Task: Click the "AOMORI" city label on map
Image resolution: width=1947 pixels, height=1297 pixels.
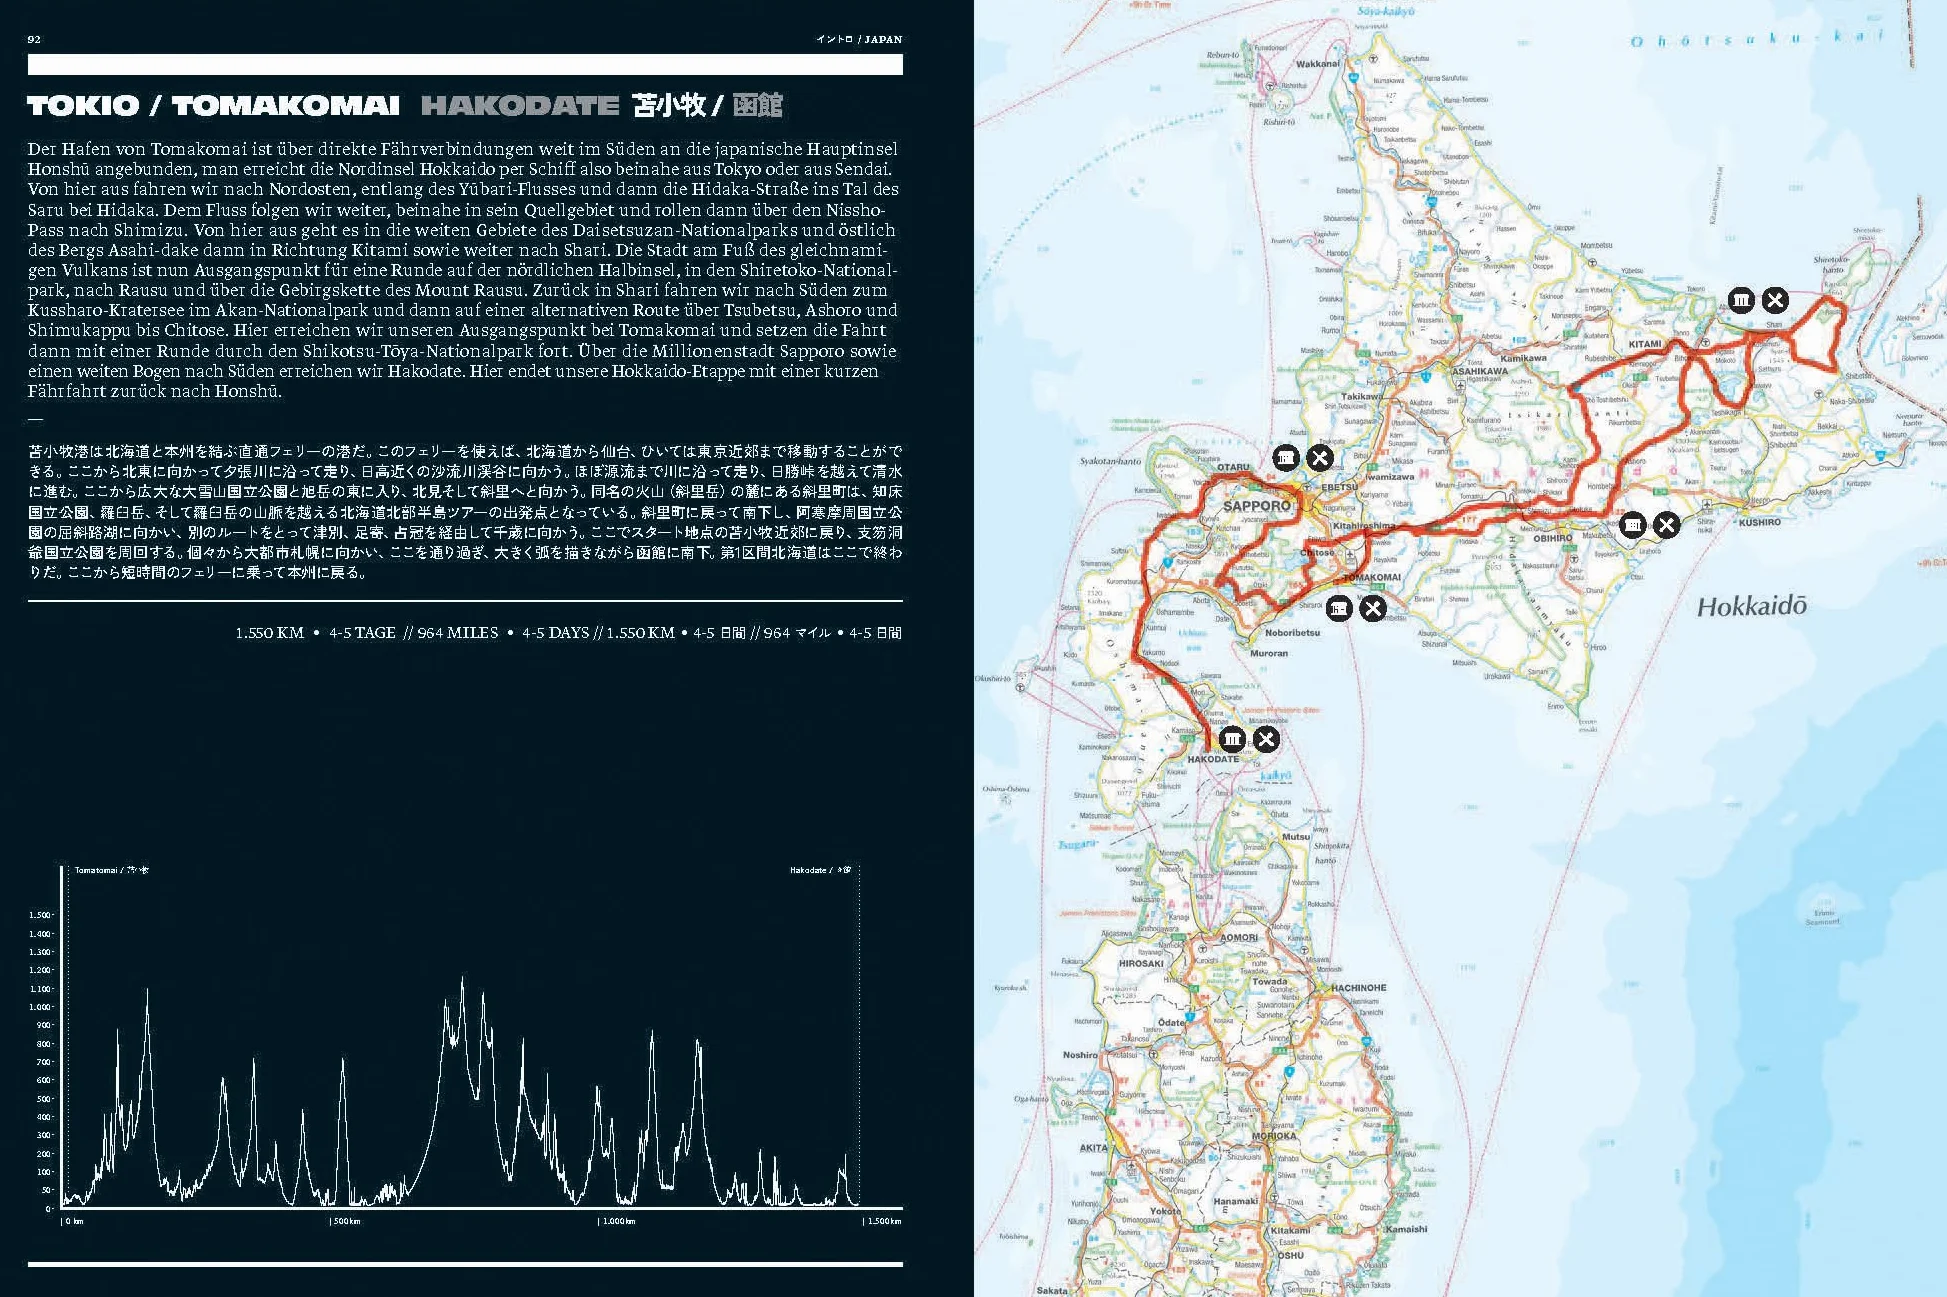Action: tap(1239, 938)
